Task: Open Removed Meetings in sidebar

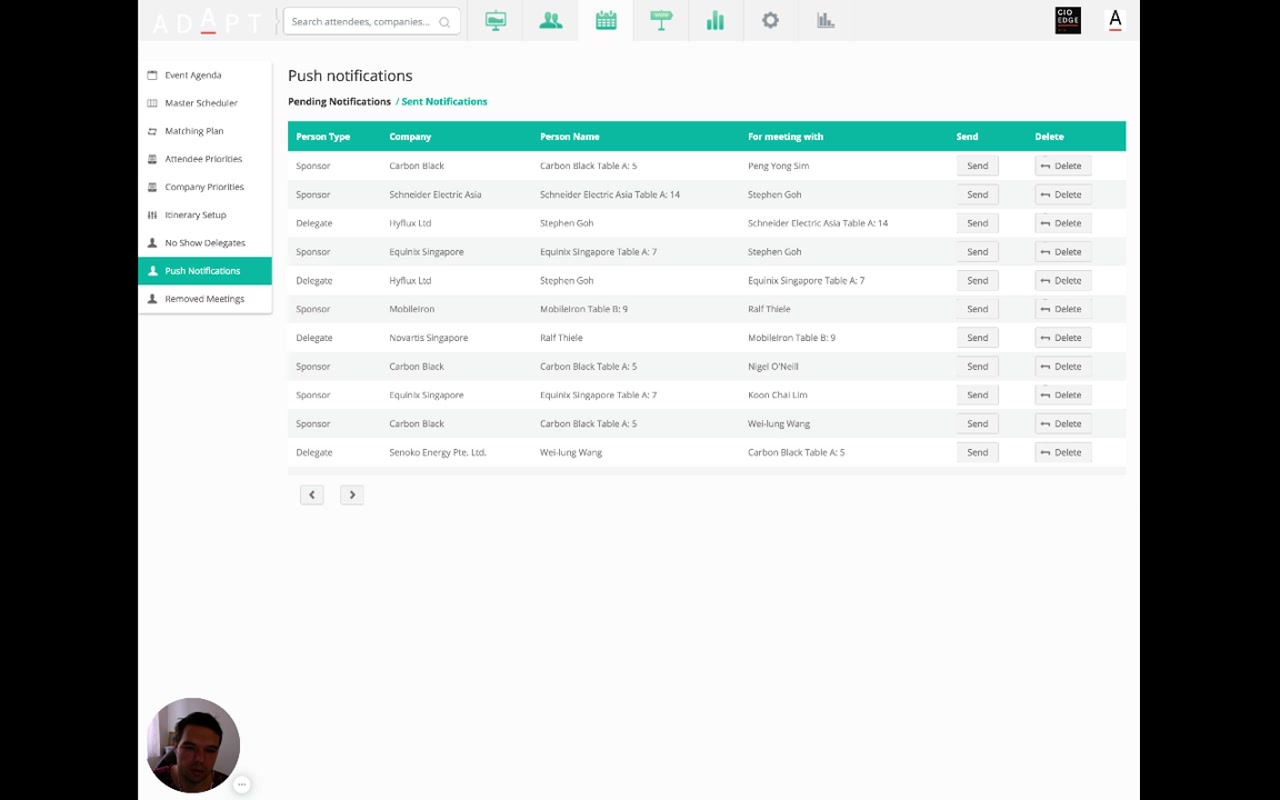Action: [205, 299]
